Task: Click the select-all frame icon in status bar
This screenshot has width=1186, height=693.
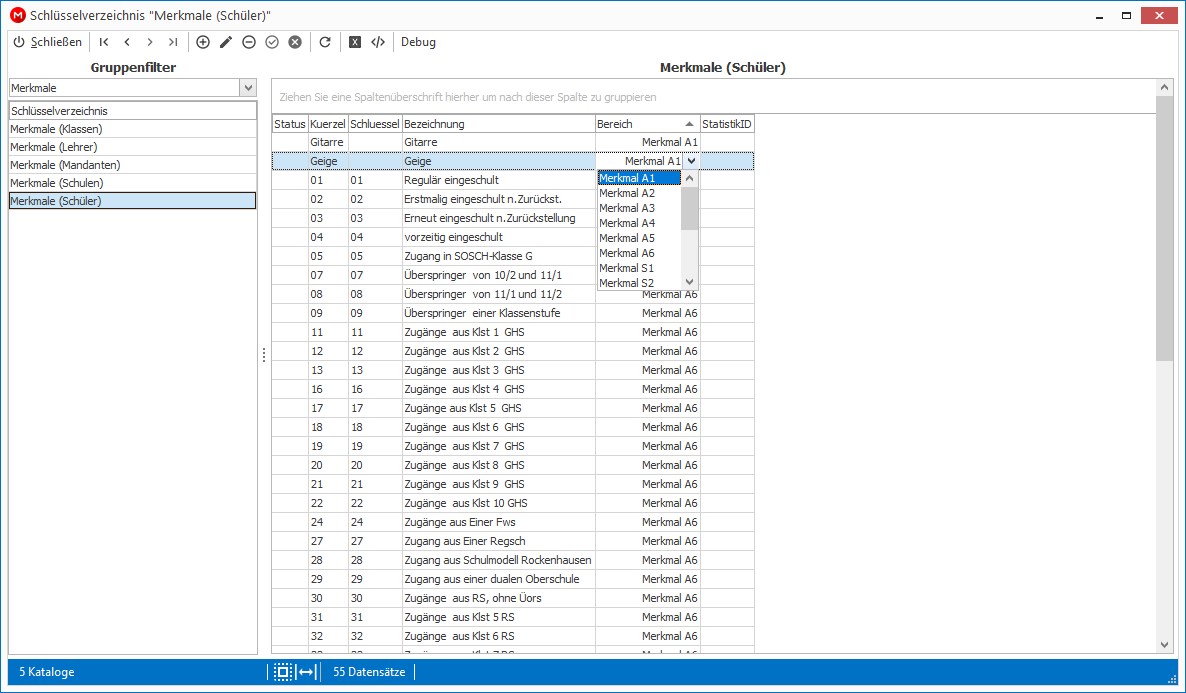Action: [x=283, y=672]
